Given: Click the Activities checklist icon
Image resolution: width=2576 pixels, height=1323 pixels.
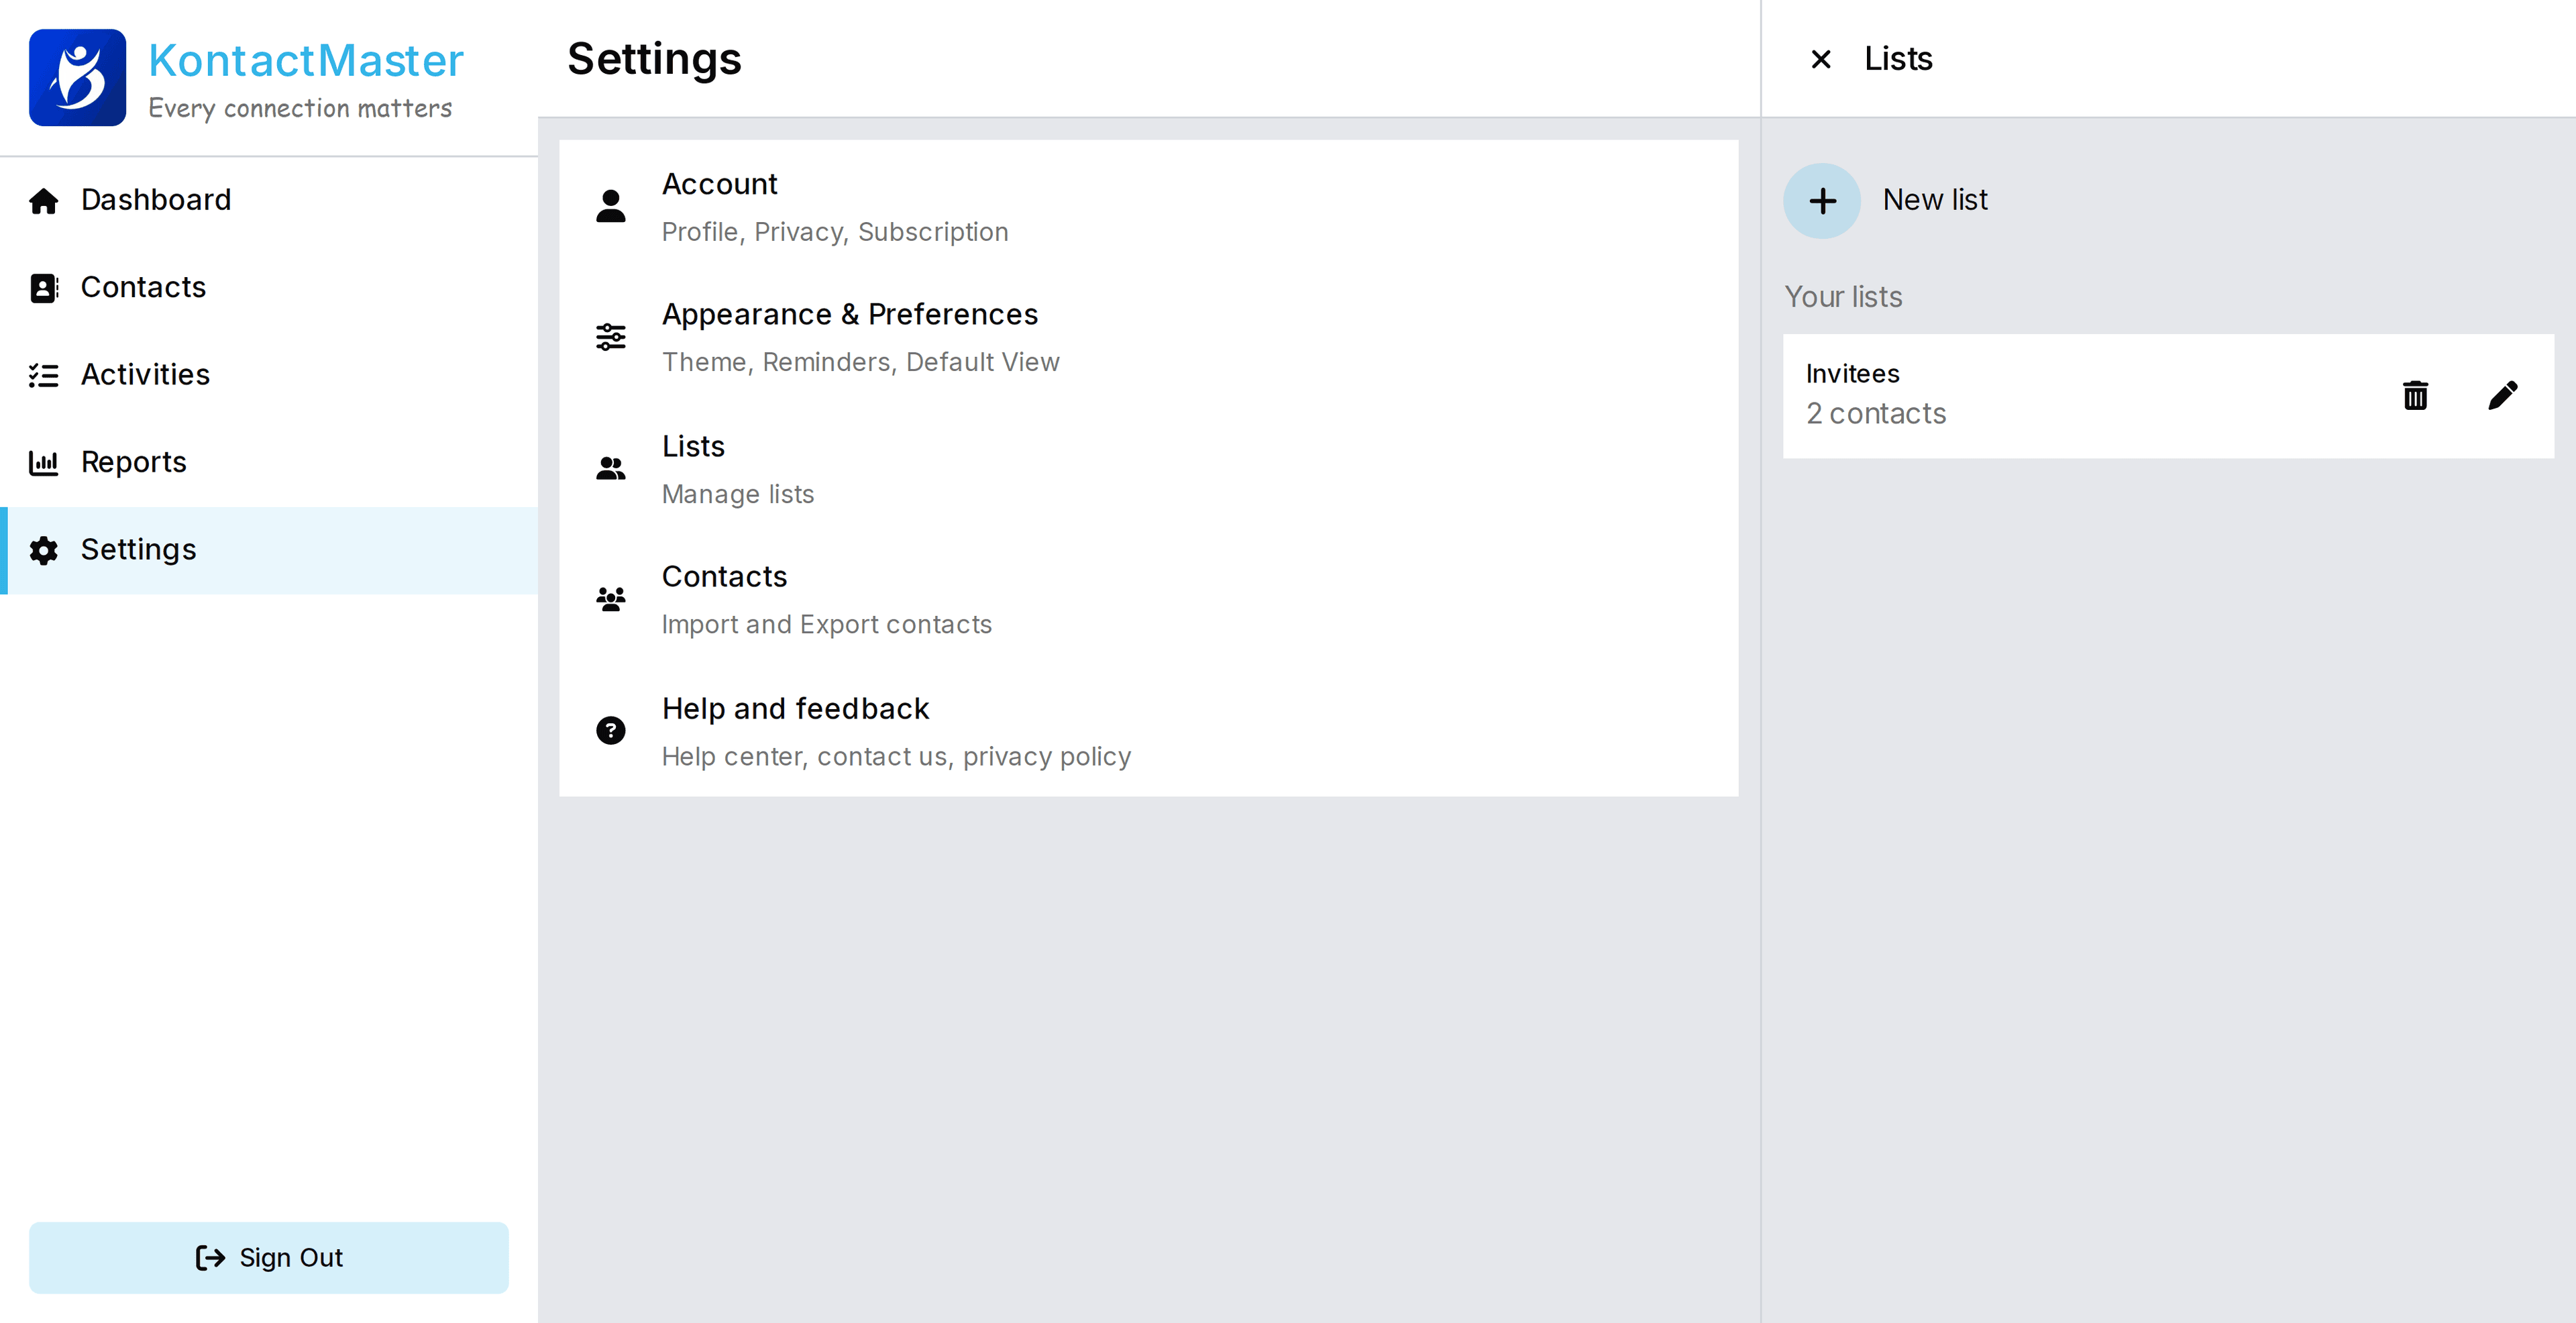Looking at the screenshot, I should click(x=44, y=375).
